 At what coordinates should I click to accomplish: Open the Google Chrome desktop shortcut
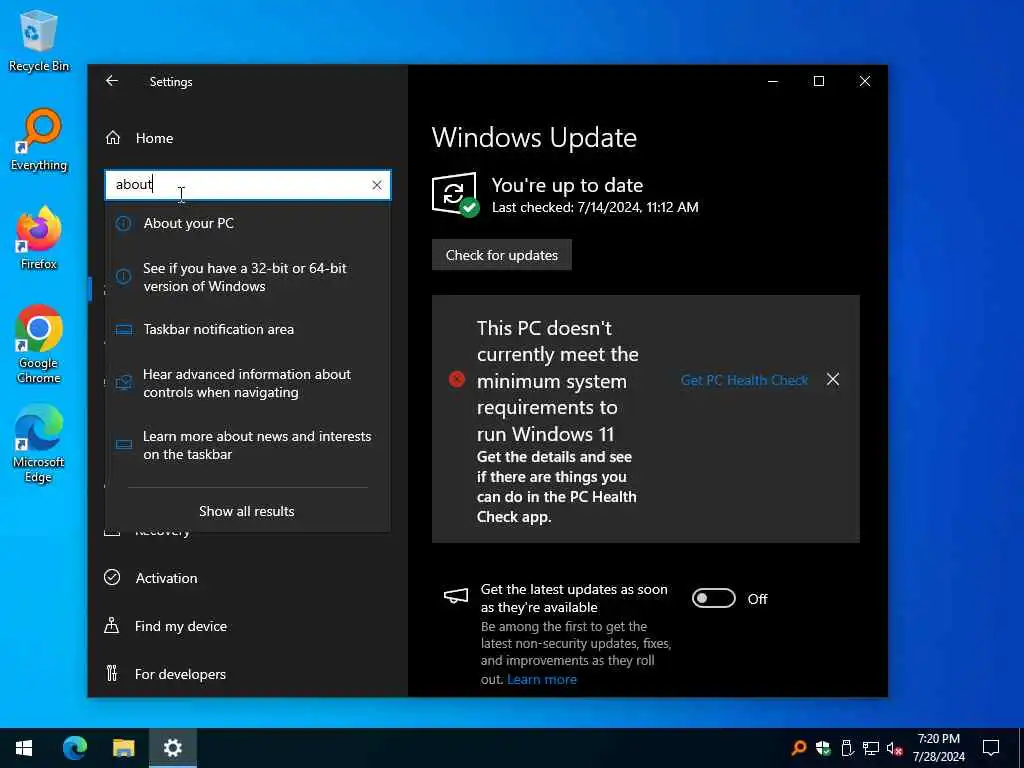click(x=39, y=344)
